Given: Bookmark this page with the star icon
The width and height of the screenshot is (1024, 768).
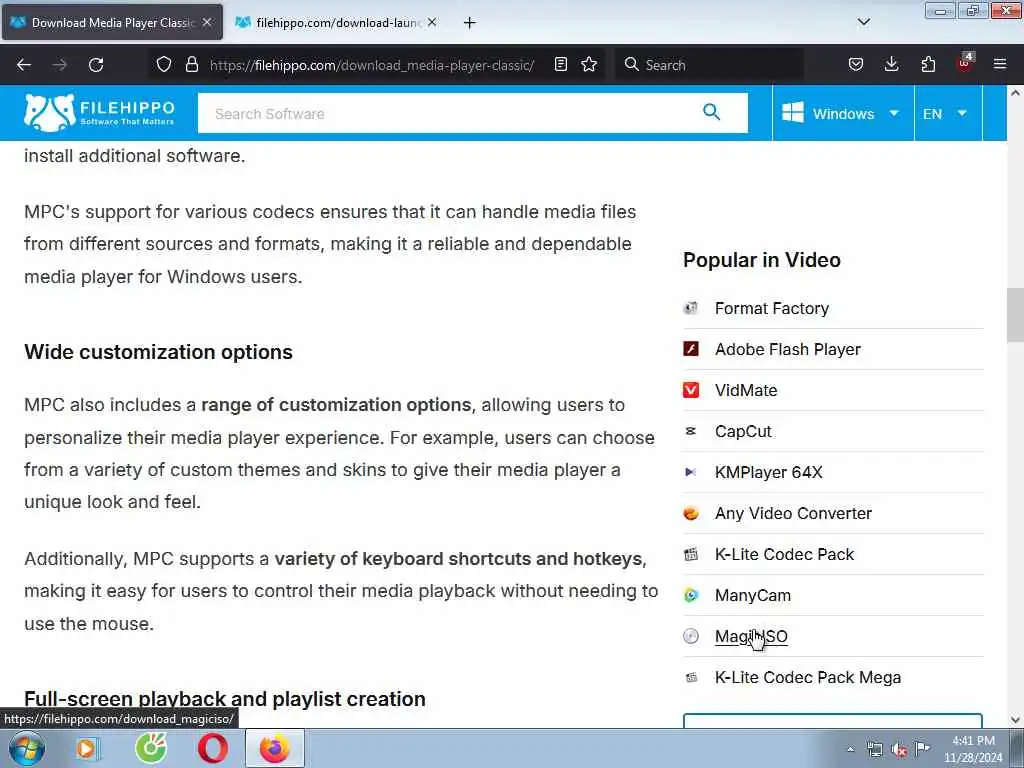Looking at the screenshot, I should coord(589,65).
